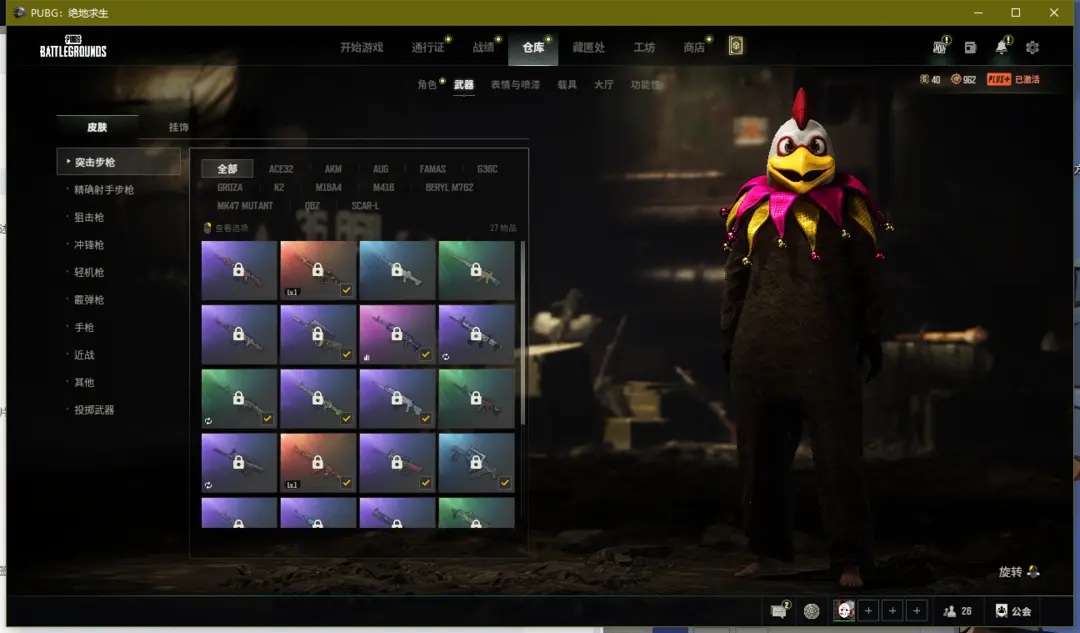The image size is (1080, 633).
Task: Open the events icon with alert badge
Action: click(x=940, y=47)
